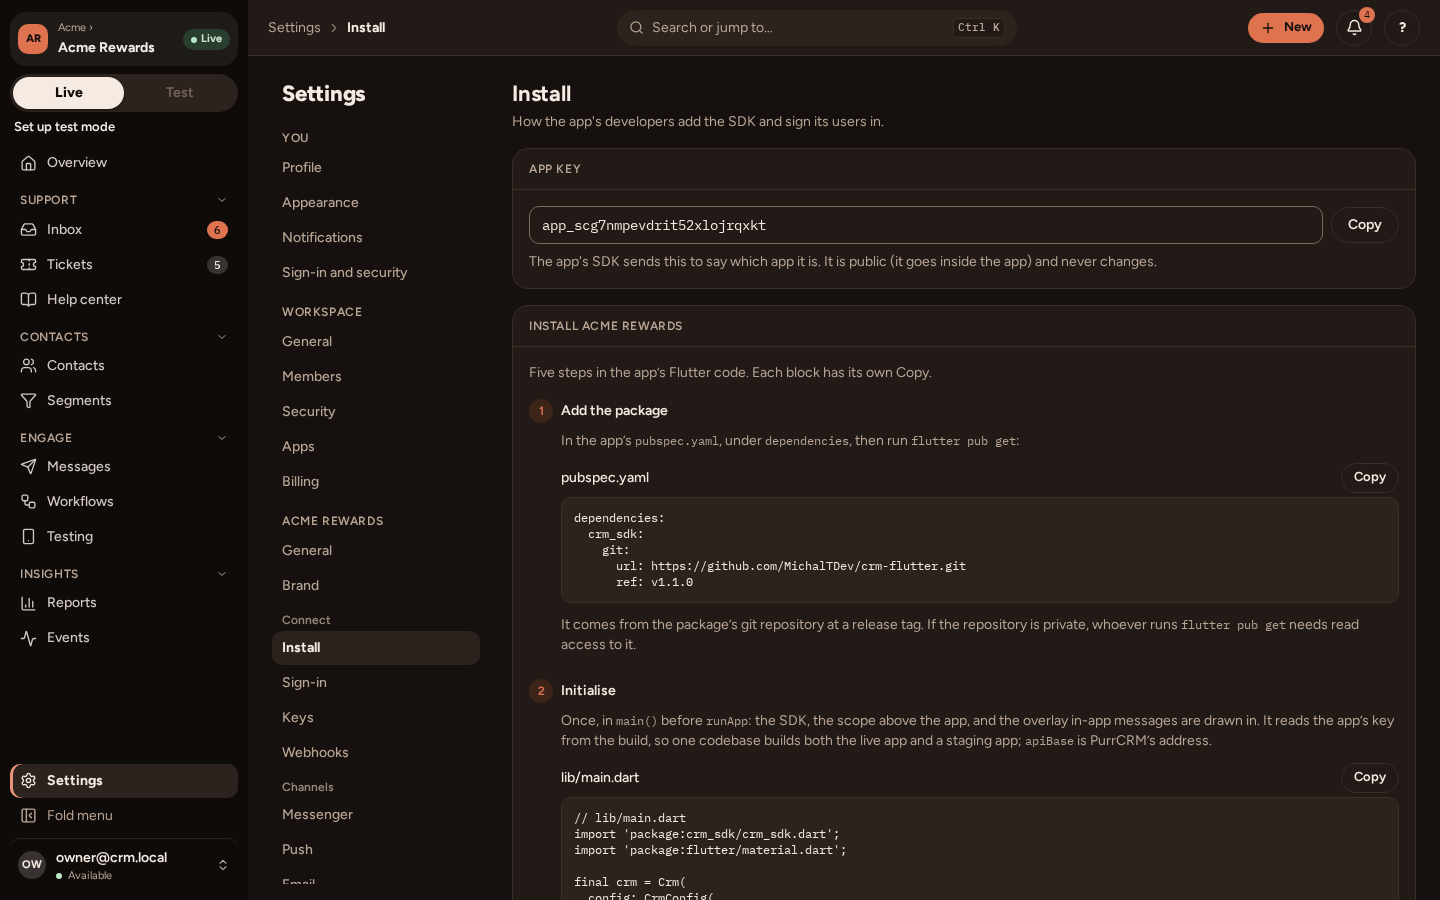
Task: Copy the pubspec.yaml code block
Action: click(x=1369, y=478)
